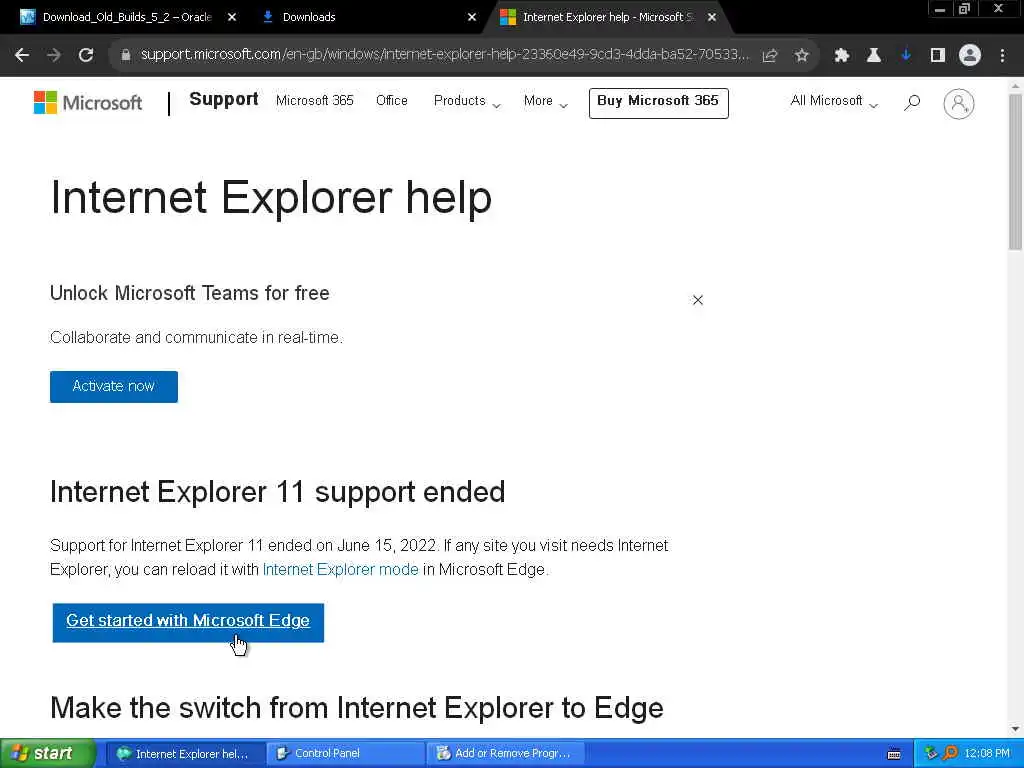The image size is (1024, 768).
Task: Select Internet Explorer help taskbar button
Action: tap(185, 754)
